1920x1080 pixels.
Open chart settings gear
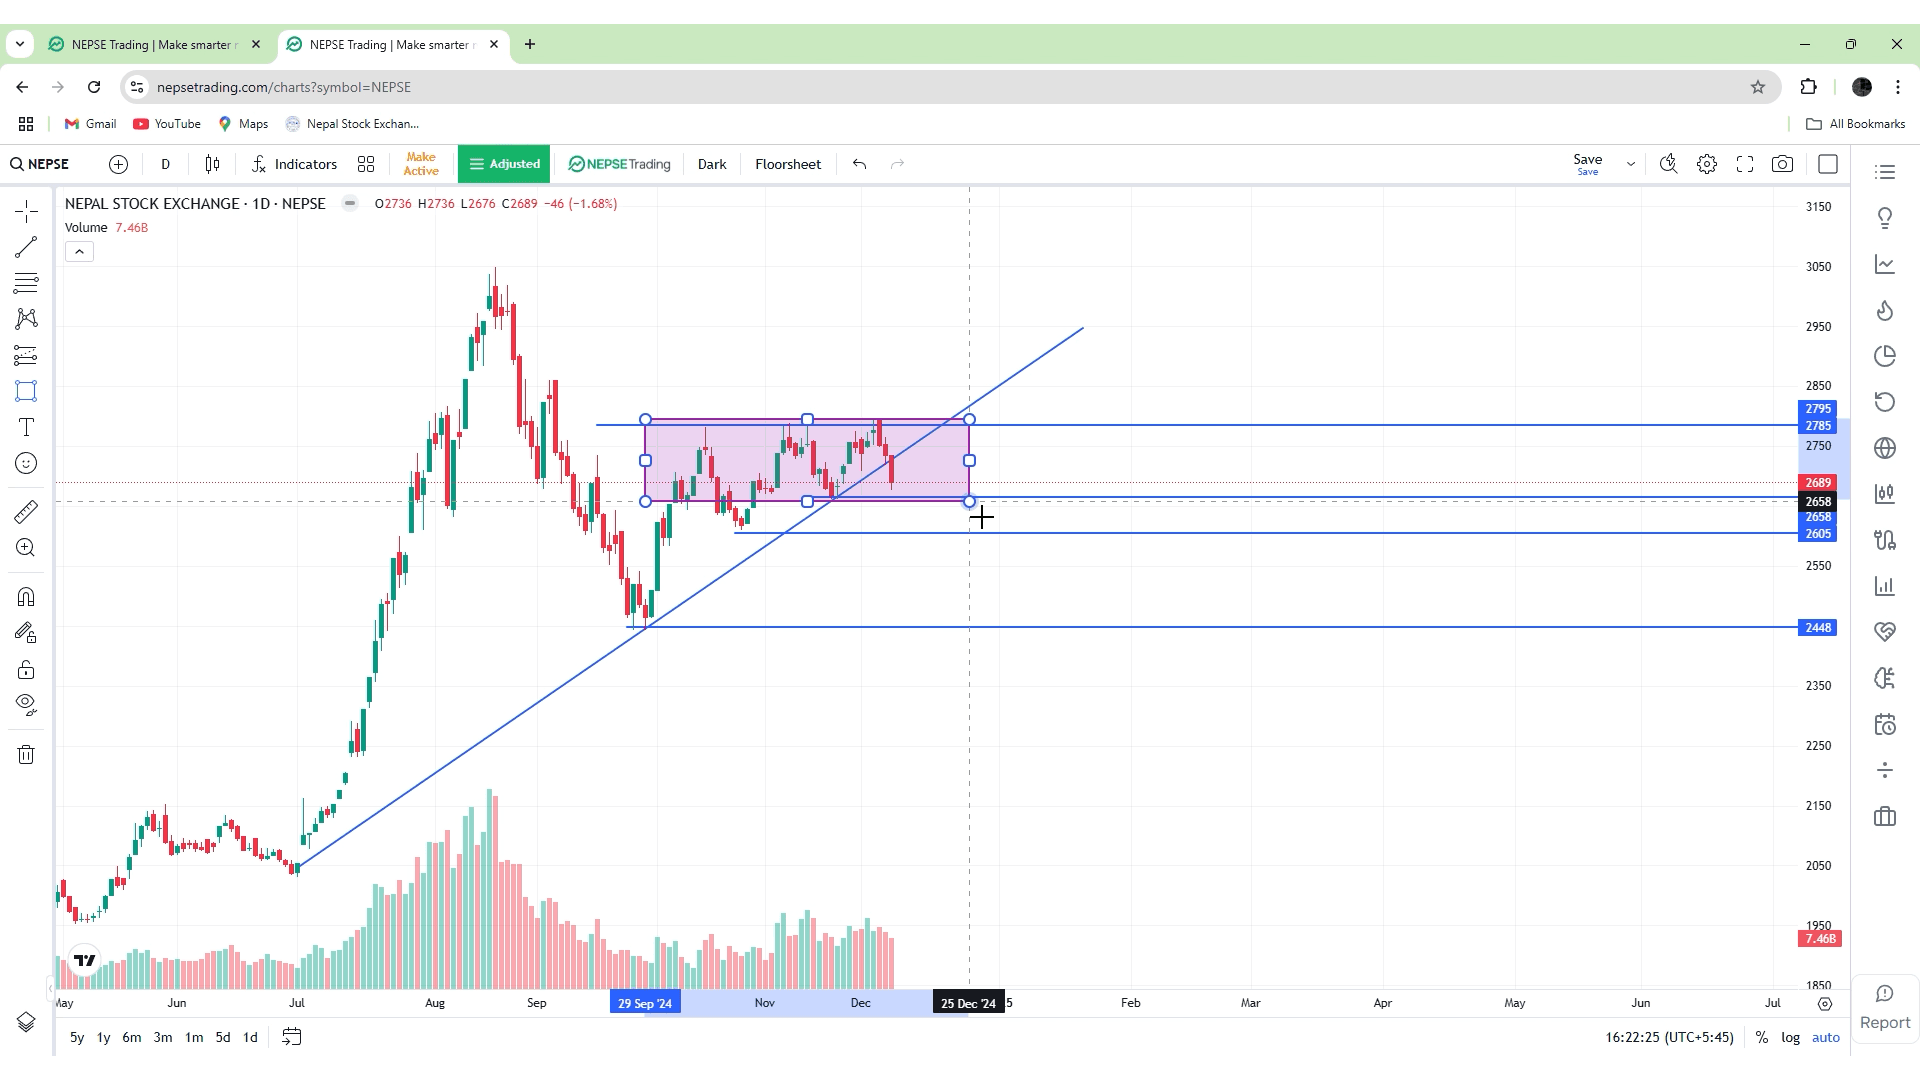tap(1707, 164)
